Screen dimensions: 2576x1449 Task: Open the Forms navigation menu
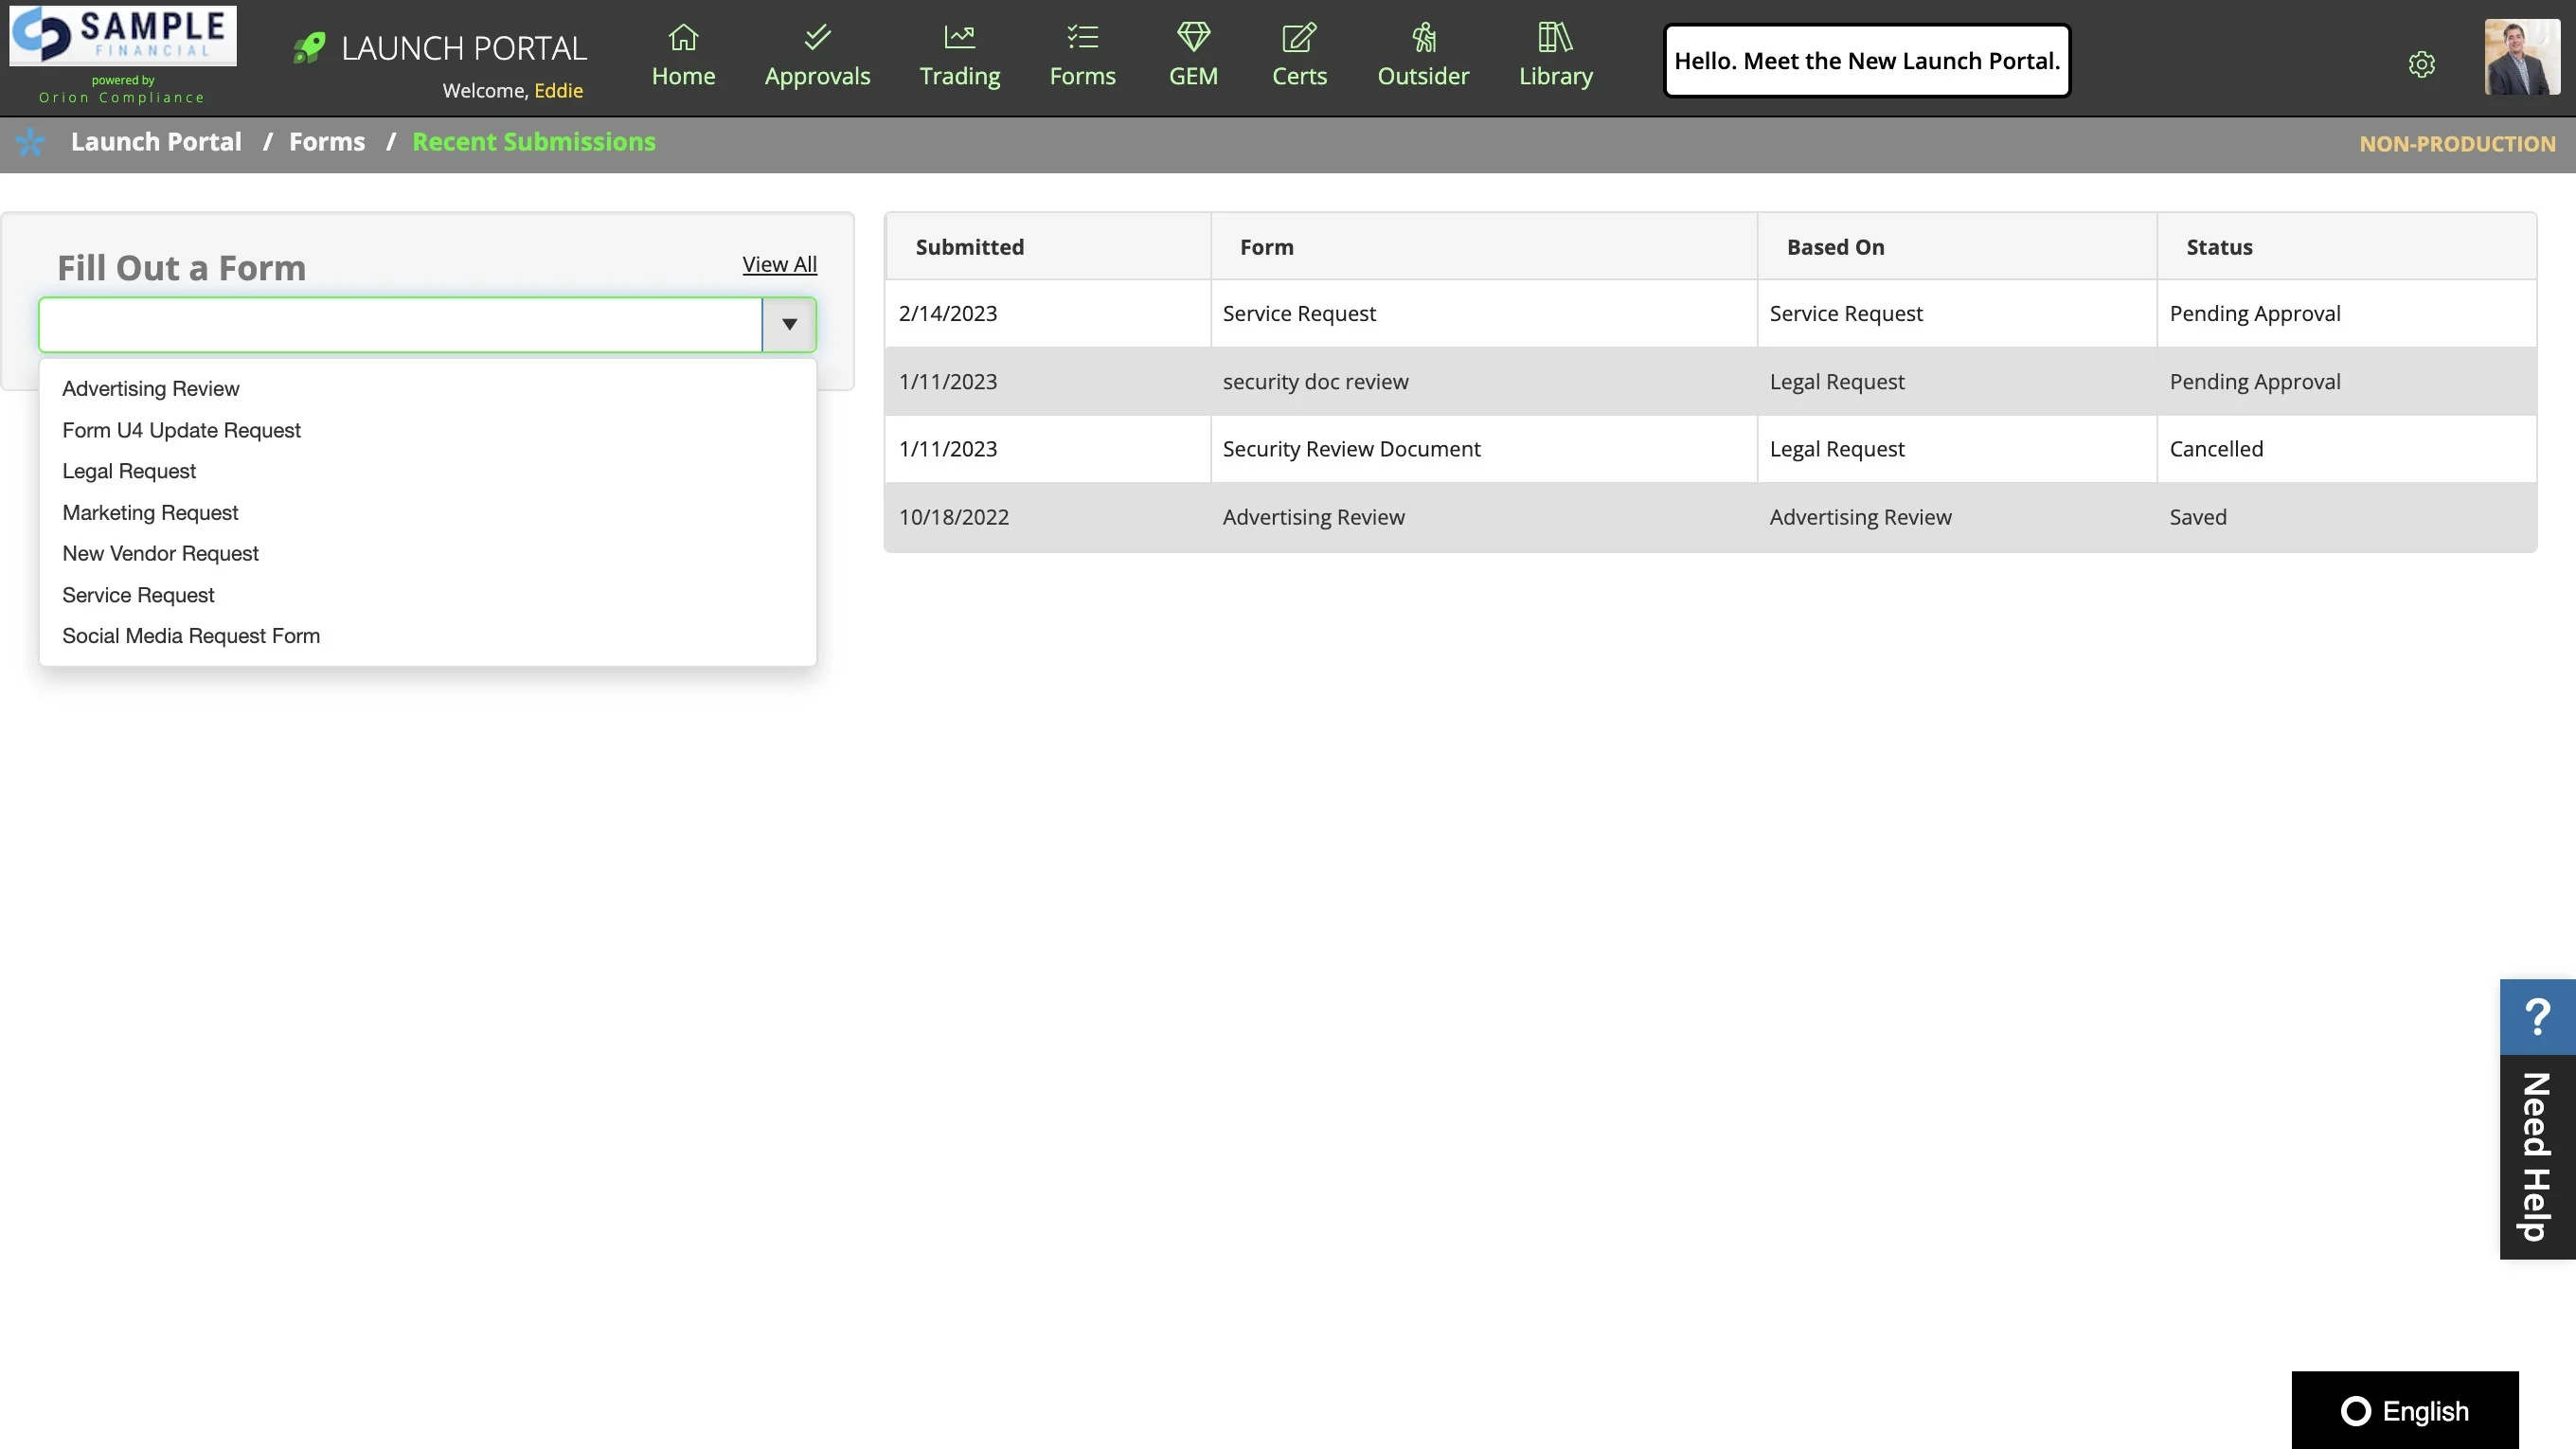1082,56
